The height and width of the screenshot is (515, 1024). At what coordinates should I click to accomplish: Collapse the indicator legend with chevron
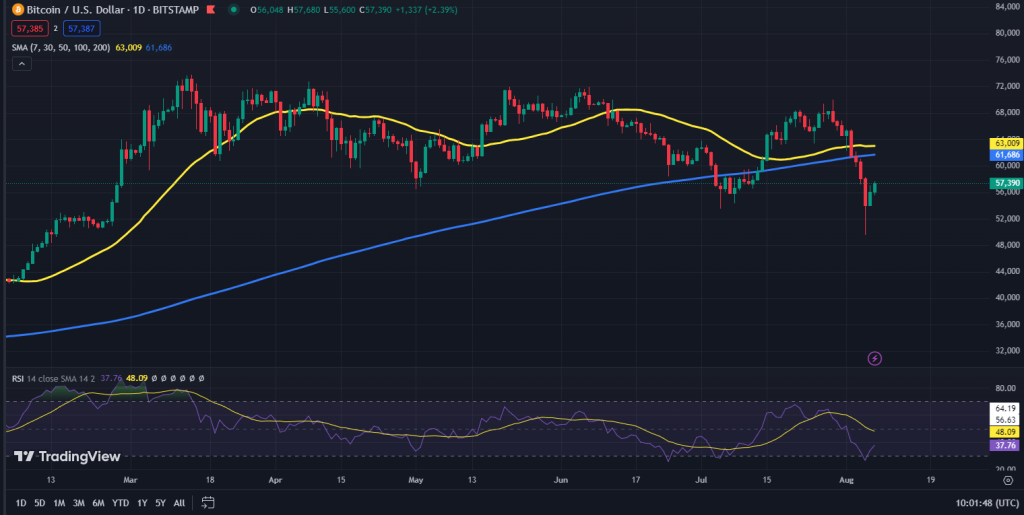coord(22,63)
